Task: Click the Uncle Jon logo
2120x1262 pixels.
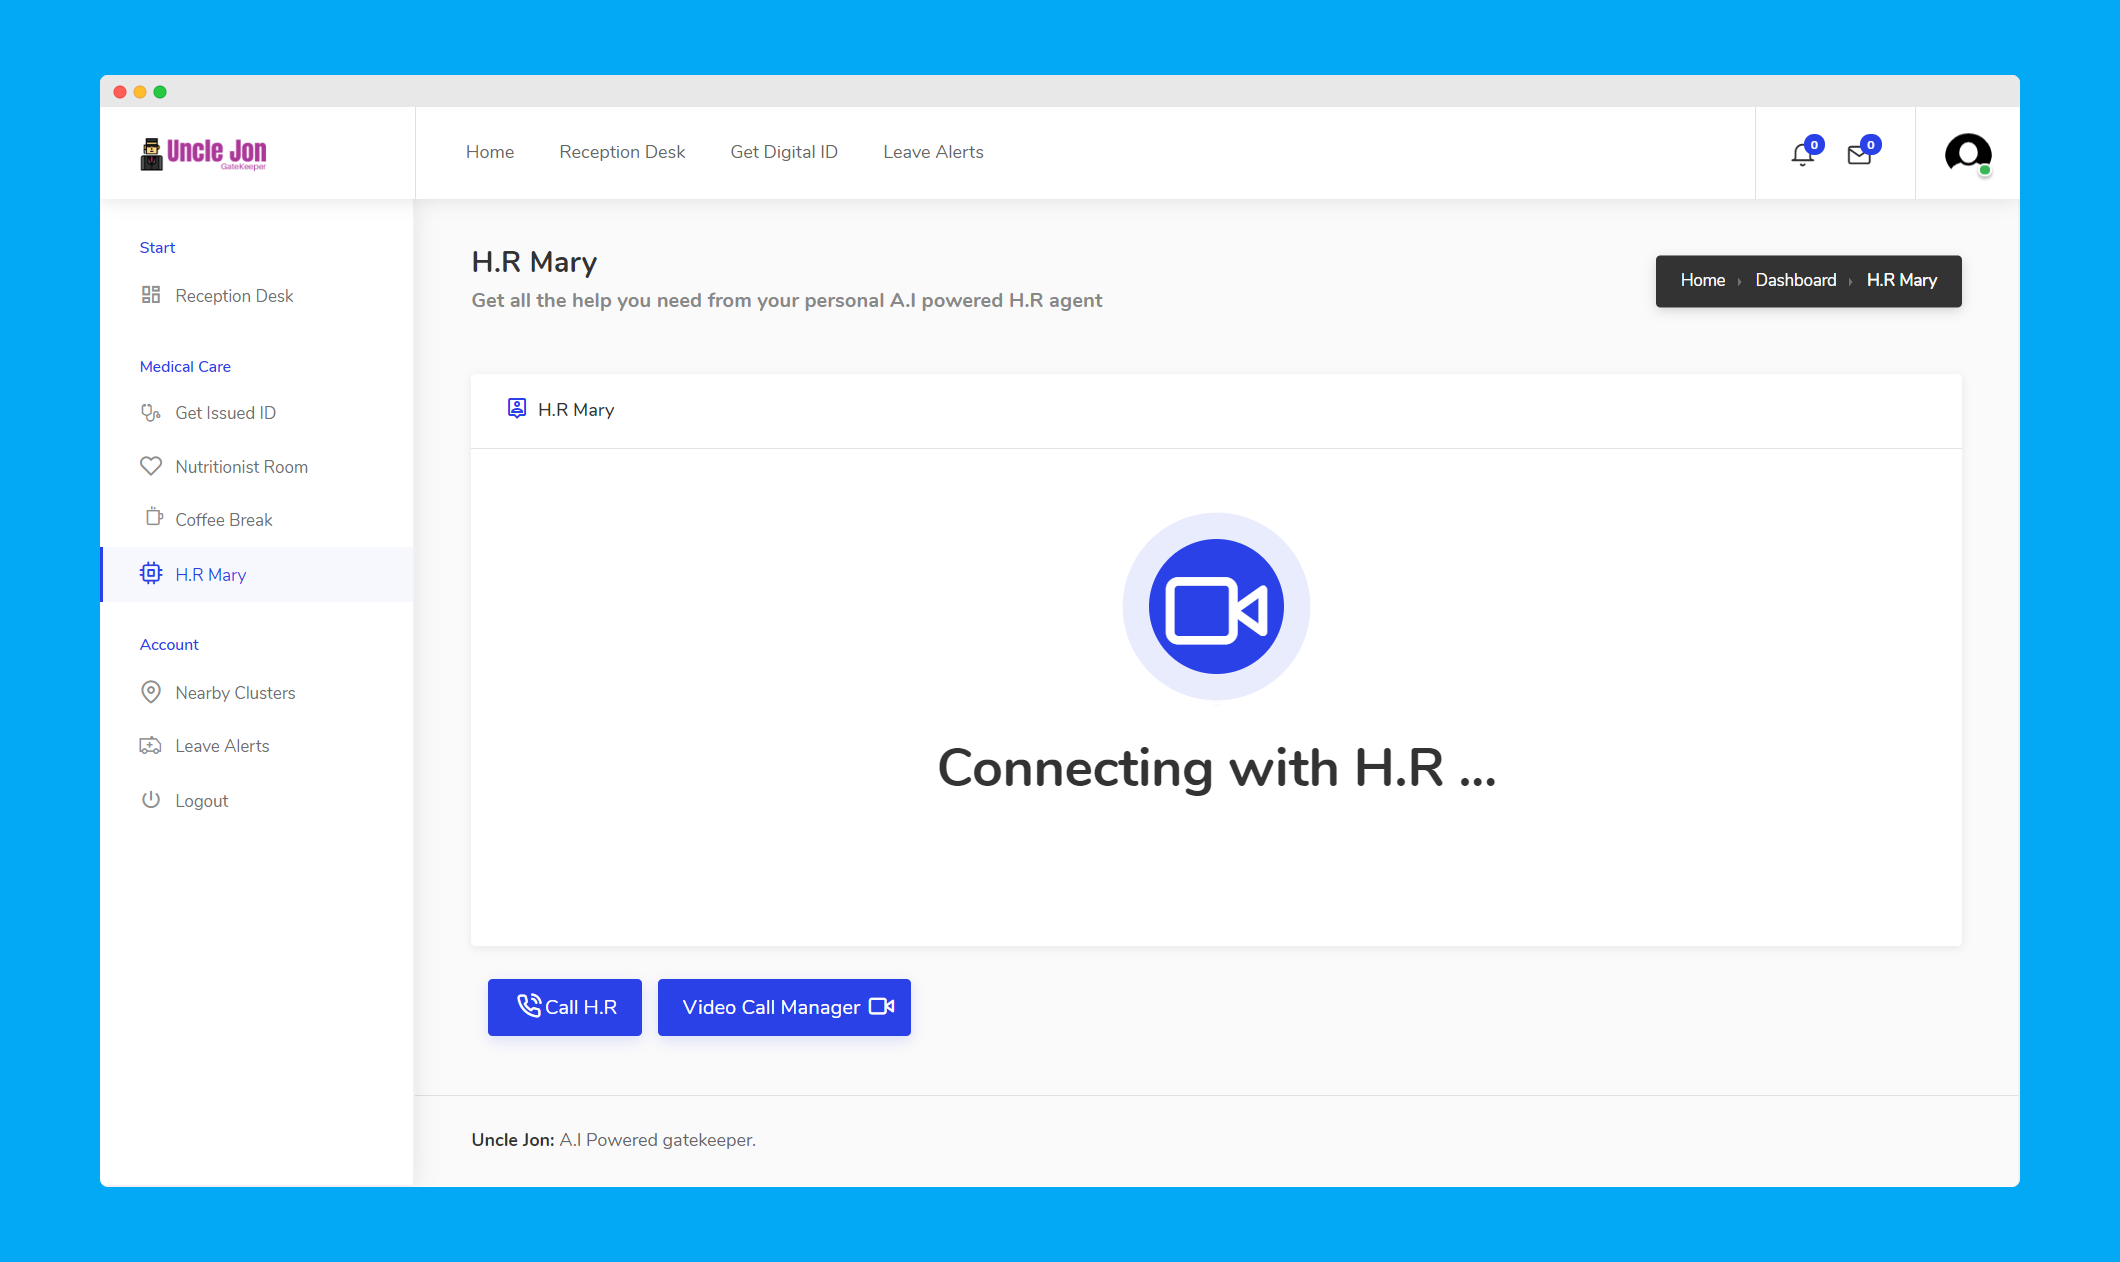Action: pyautogui.click(x=204, y=153)
